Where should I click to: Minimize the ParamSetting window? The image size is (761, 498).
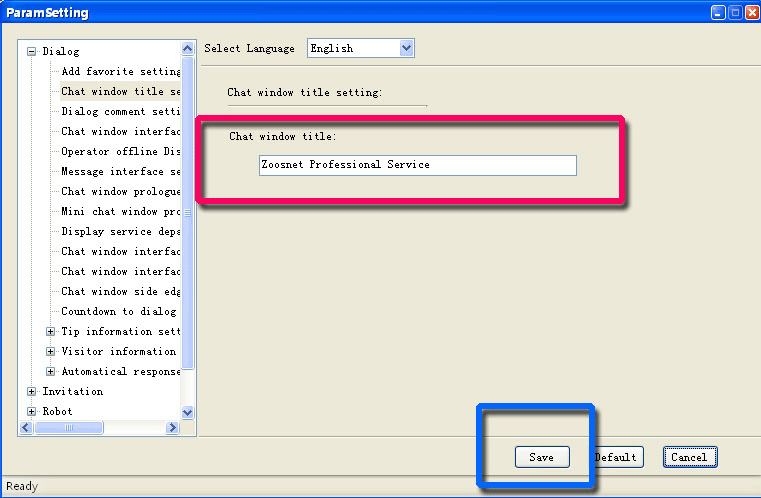(718, 12)
